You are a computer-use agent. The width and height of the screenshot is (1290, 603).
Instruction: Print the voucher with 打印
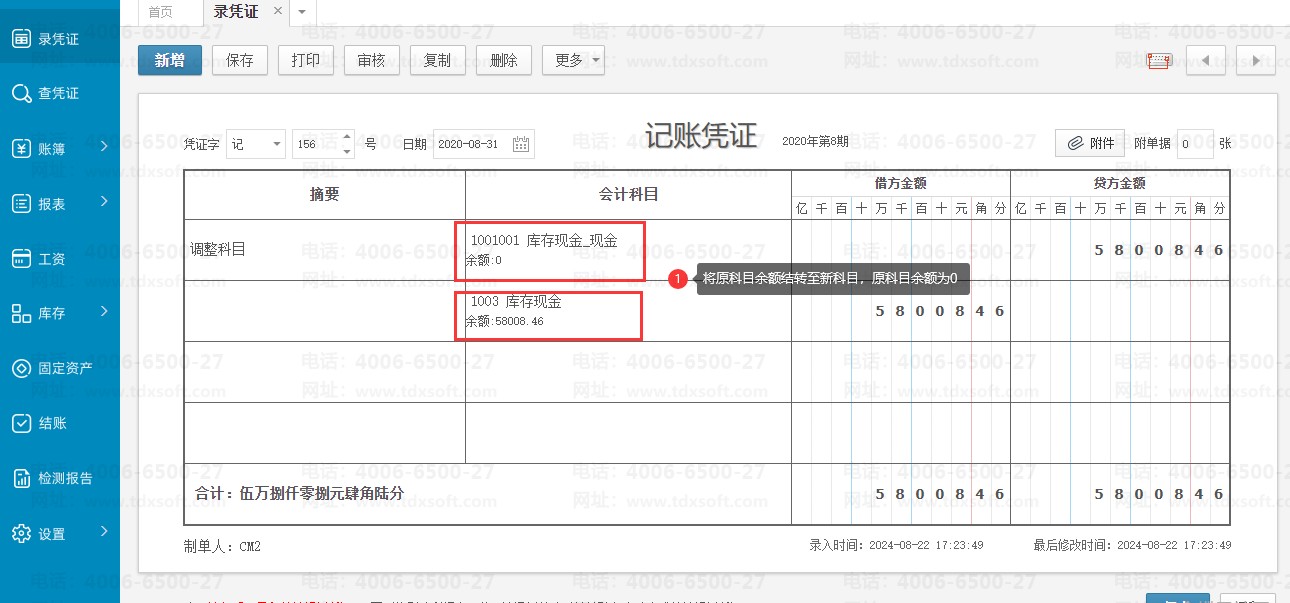tap(306, 60)
